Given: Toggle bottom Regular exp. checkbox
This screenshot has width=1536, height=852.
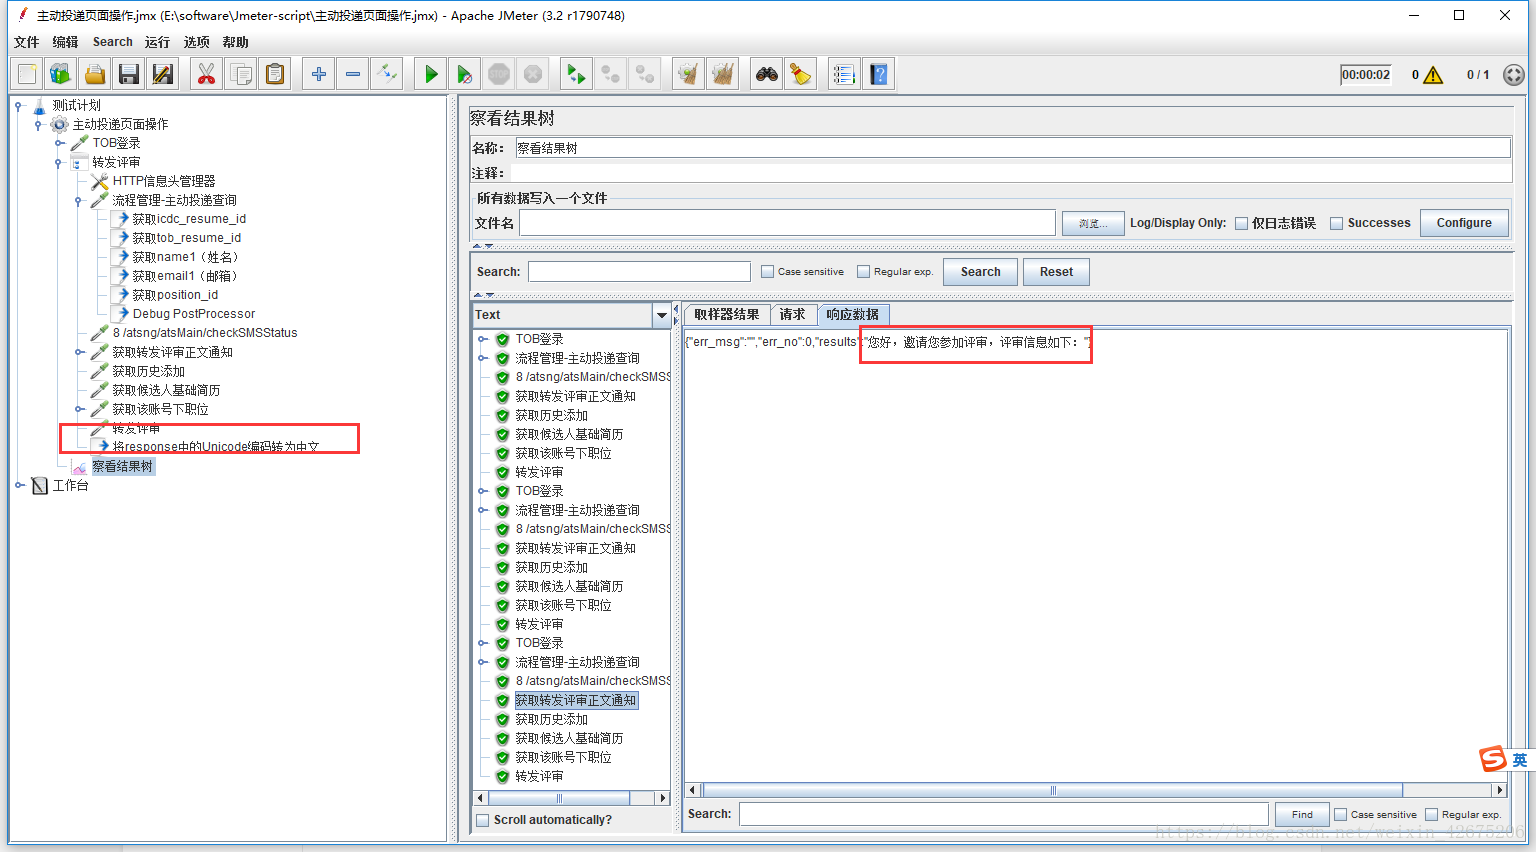Looking at the screenshot, I should click(1431, 815).
